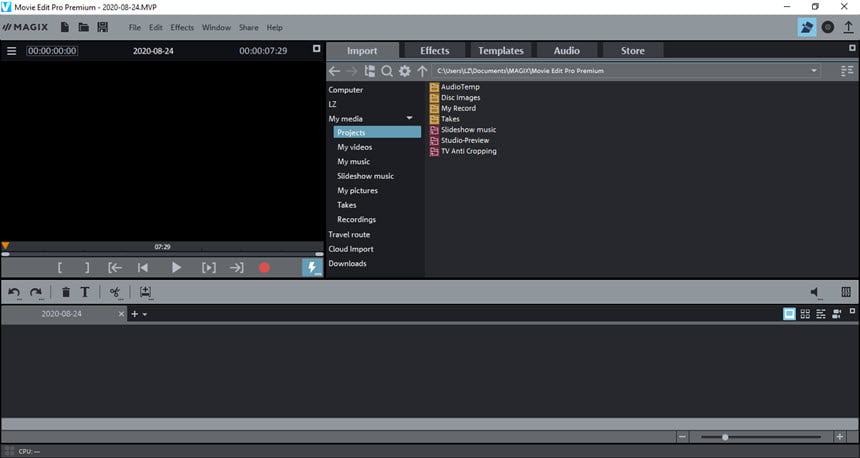This screenshot has width=860, height=458.
Task: Open the Help menu
Action: (274, 27)
